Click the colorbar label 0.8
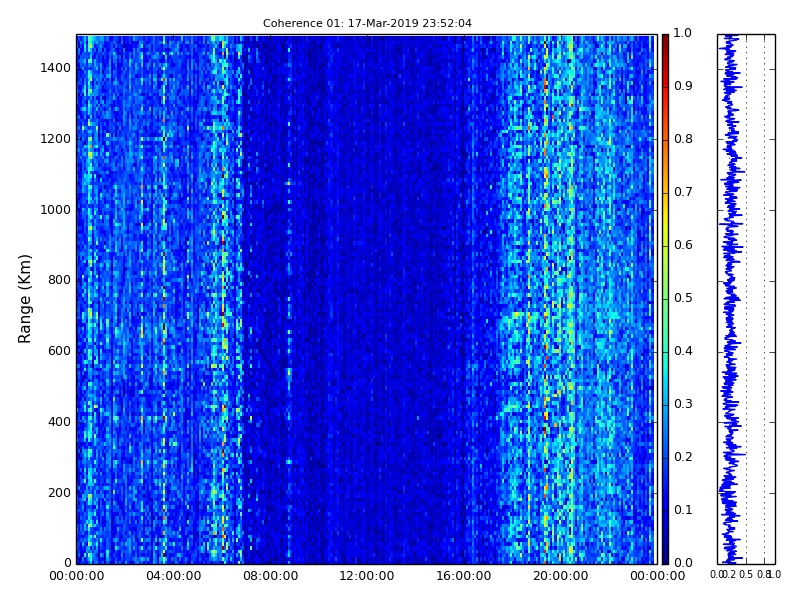Image resolution: width=800 pixels, height=600 pixels. 683,139
